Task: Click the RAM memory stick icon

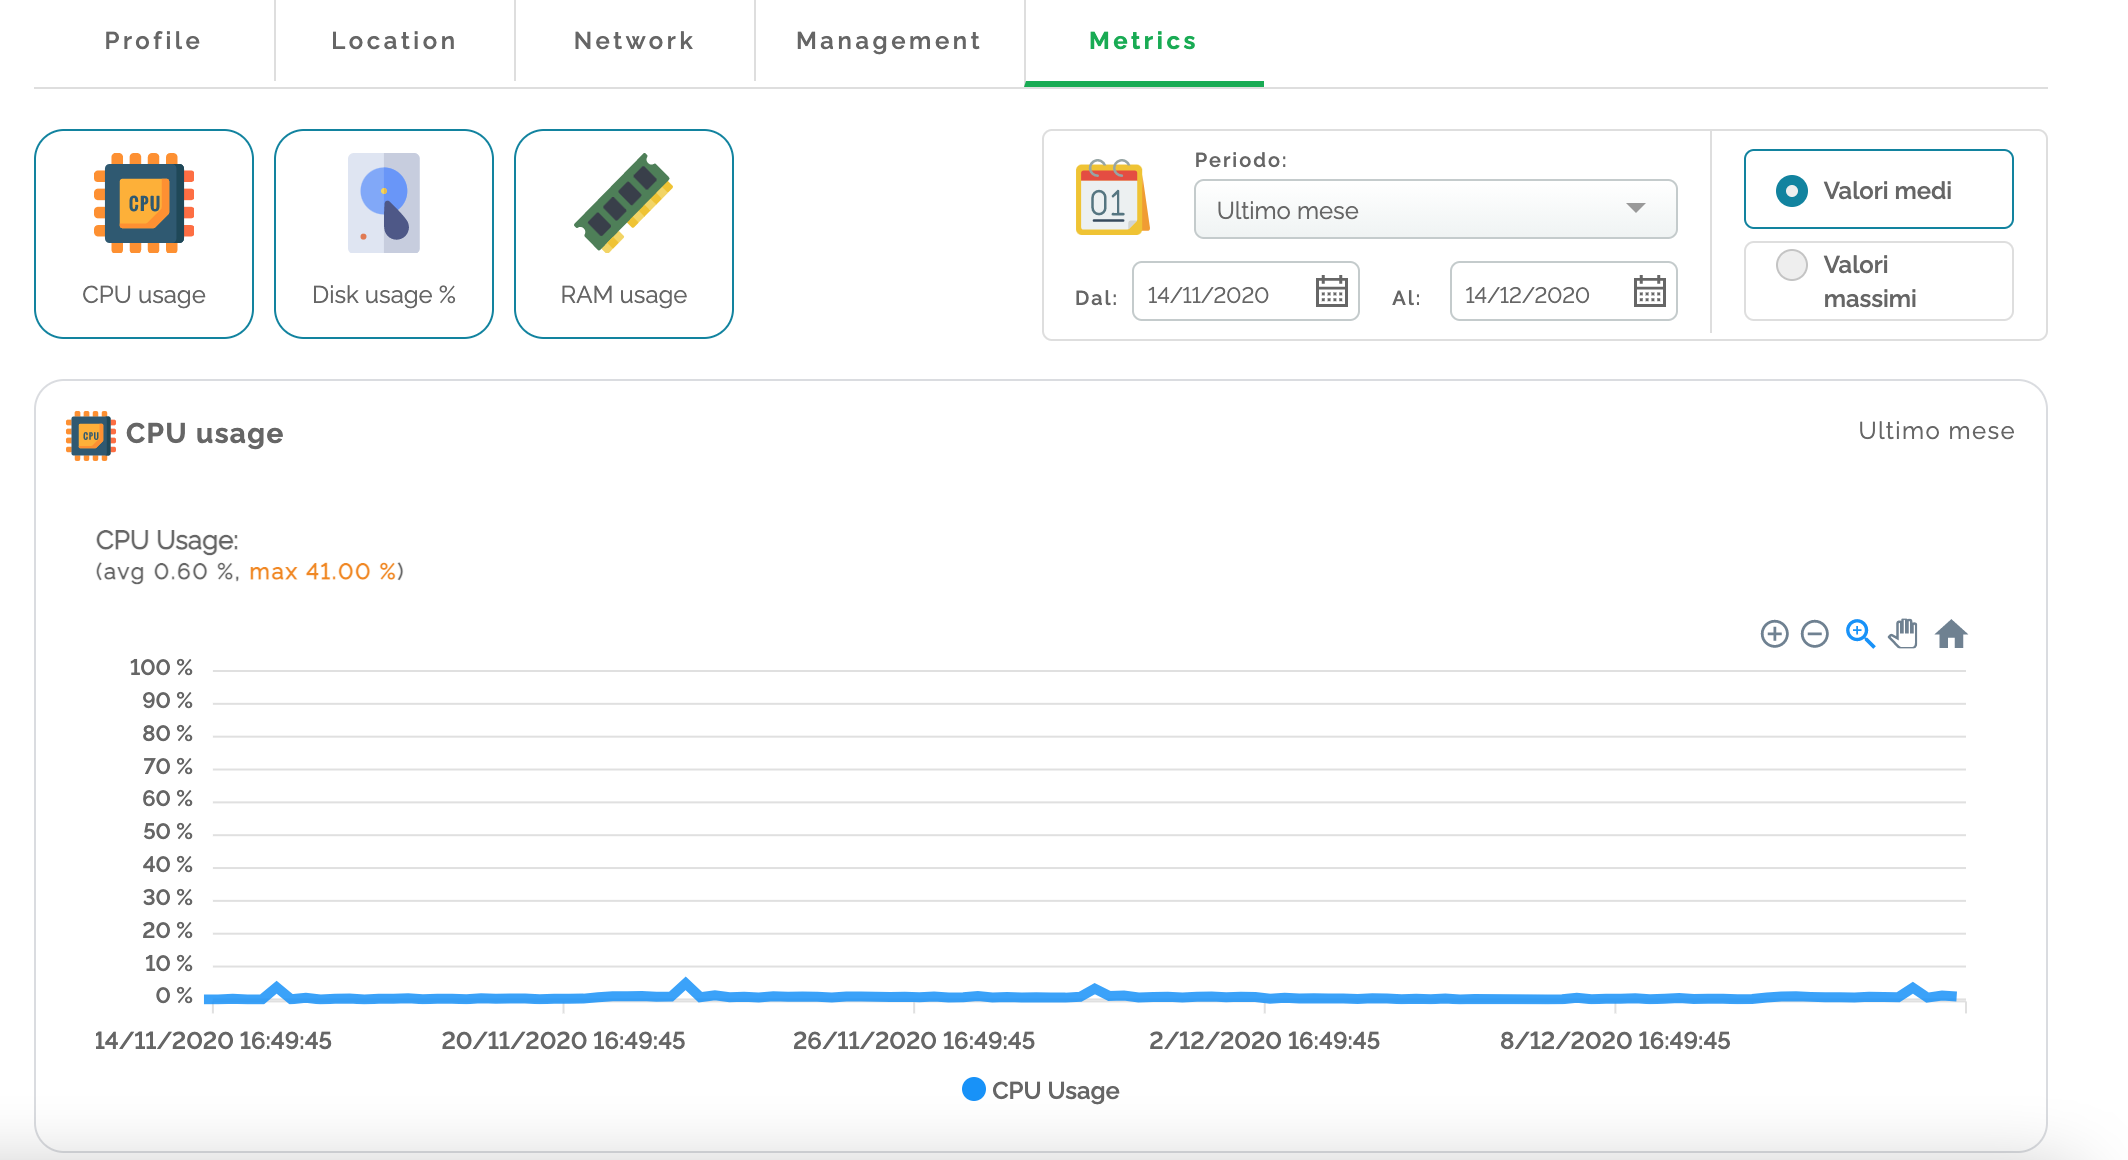Action: click(623, 202)
